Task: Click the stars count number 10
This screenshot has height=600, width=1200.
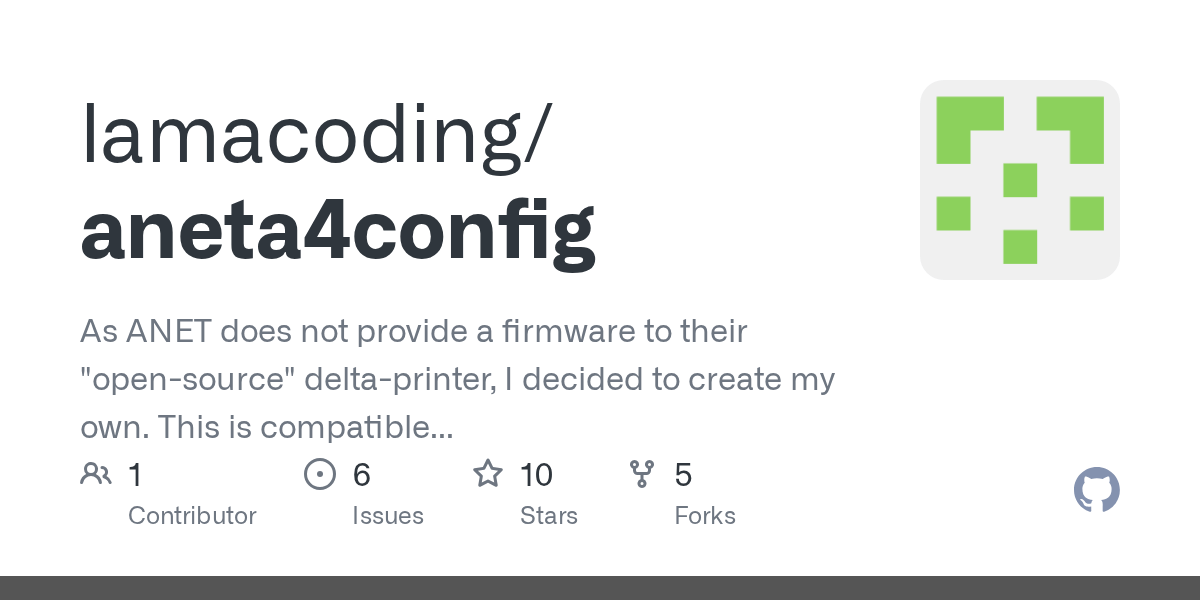Action: (536, 475)
